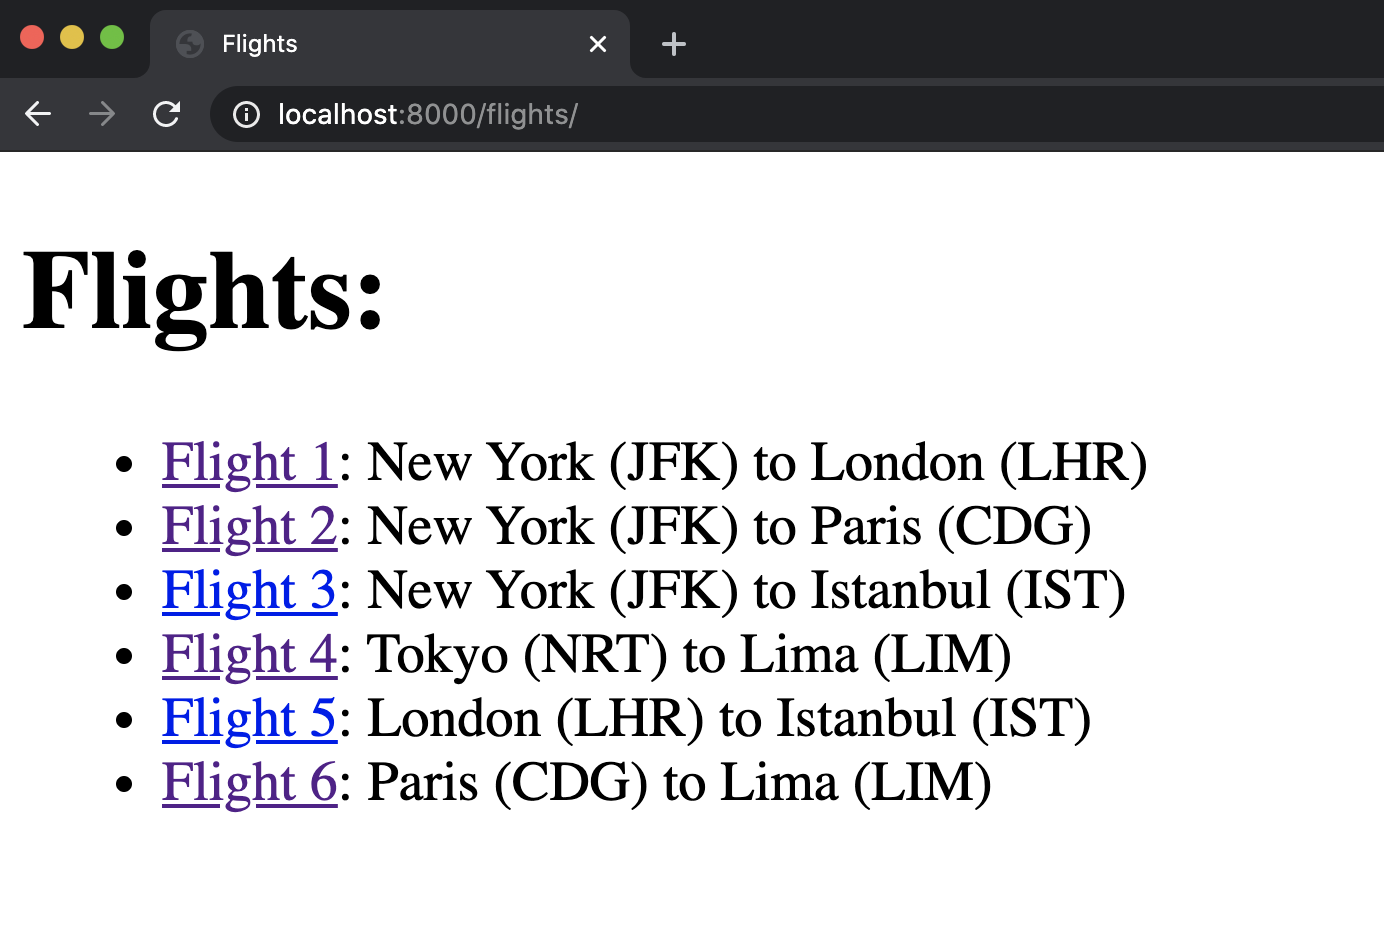Go back to the previous page

pyautogui.click(x=38, y=114)
